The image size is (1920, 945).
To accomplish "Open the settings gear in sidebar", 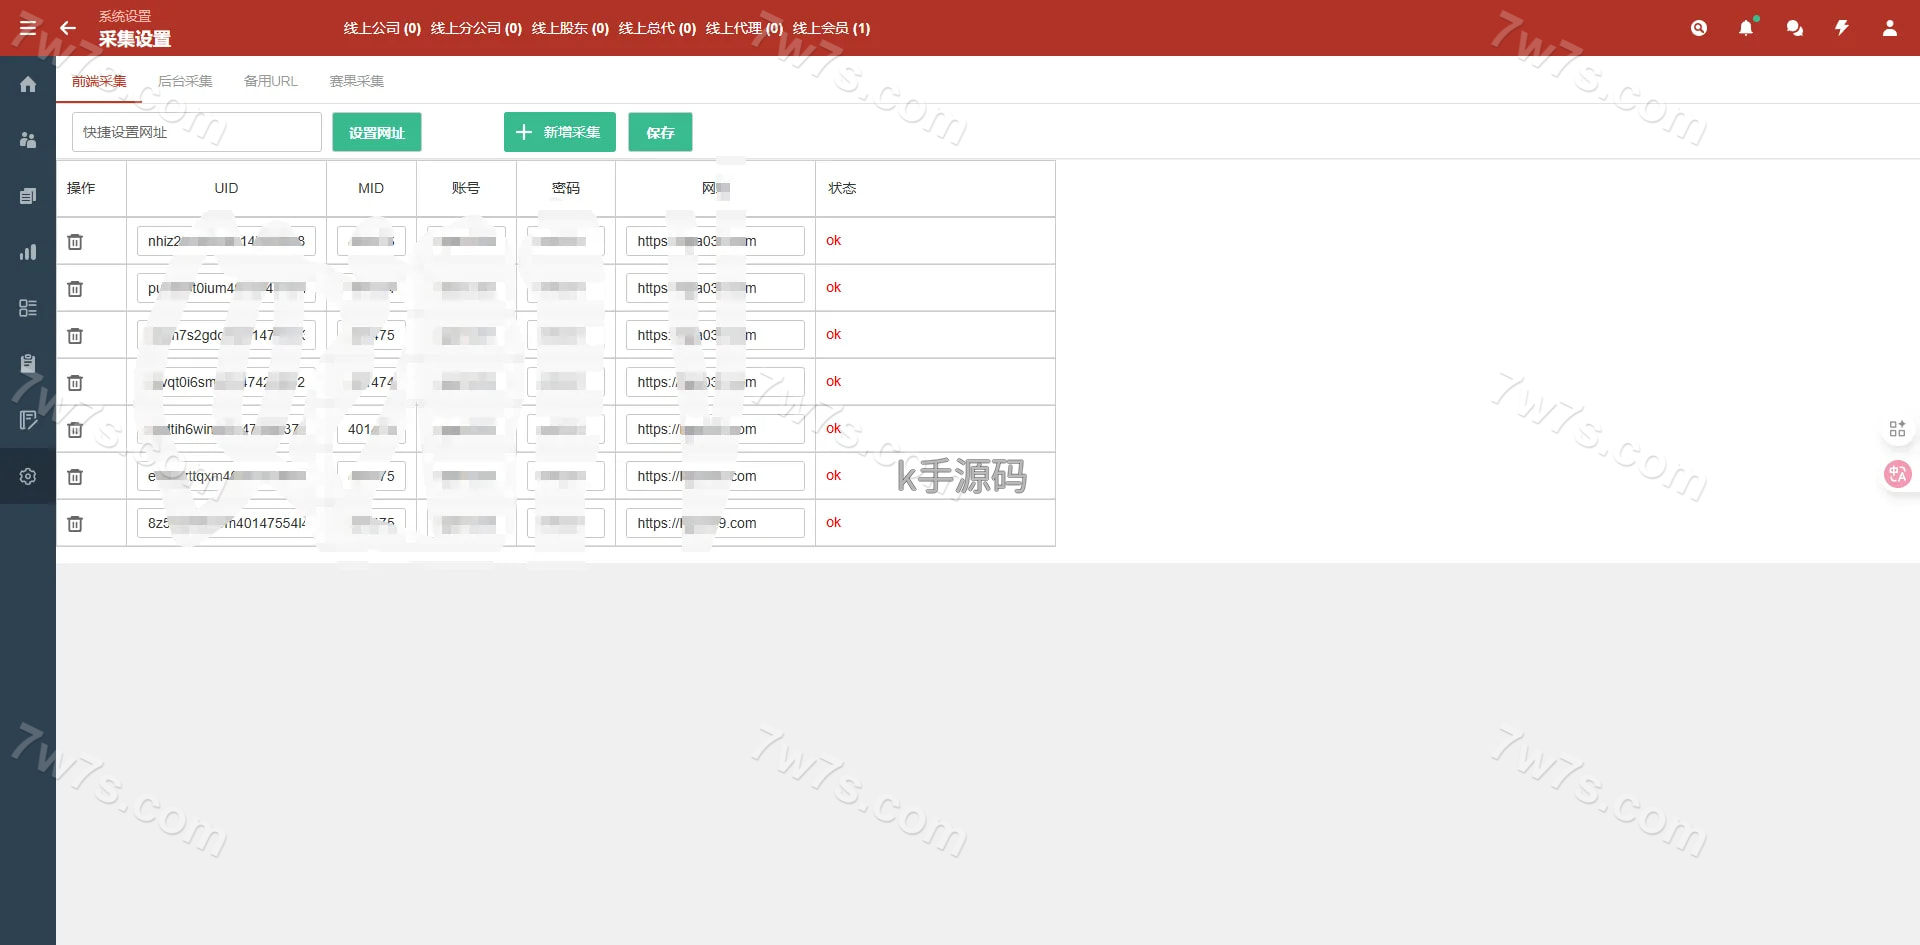I will tap(28, 476).
